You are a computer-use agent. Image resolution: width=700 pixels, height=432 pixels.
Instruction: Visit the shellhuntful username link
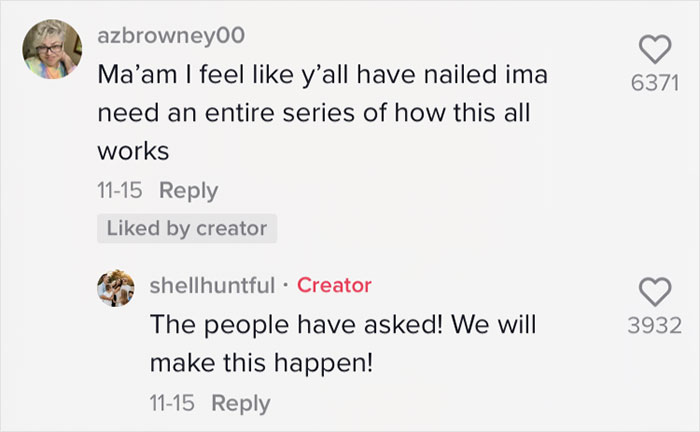212,286
